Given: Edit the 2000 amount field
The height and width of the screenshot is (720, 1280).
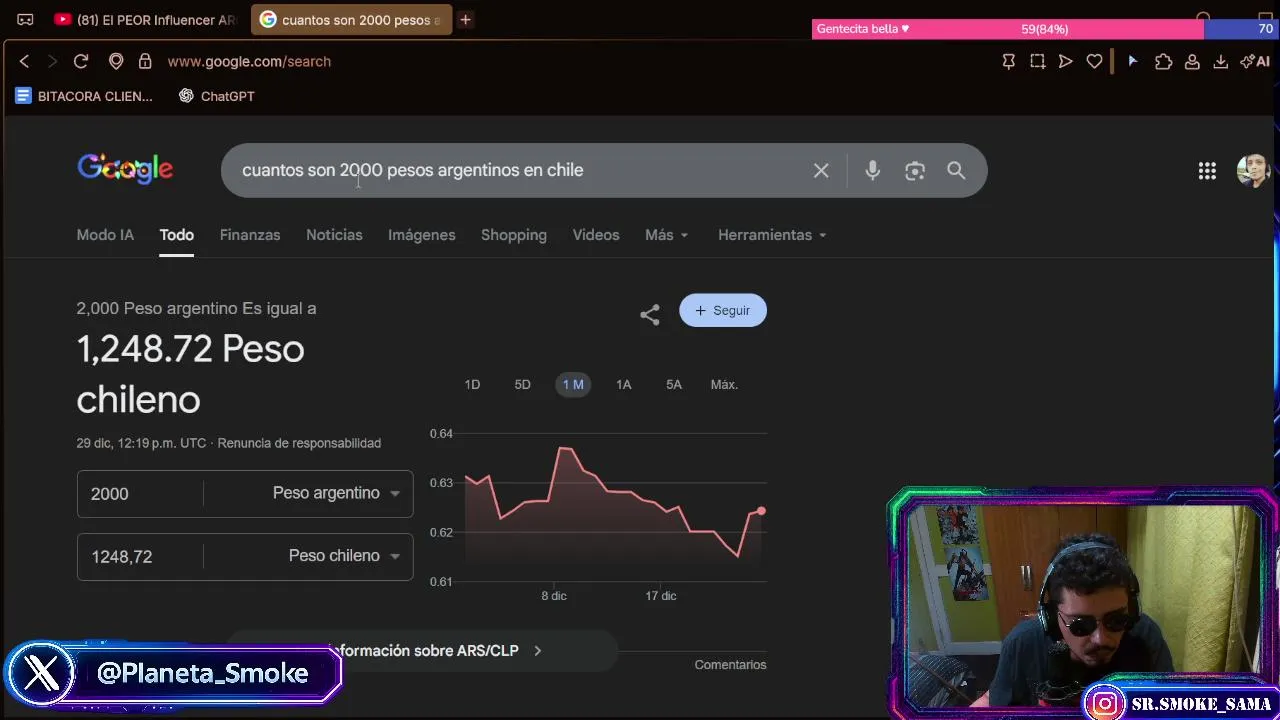Looking at the screenshot, I should [x=140, y=494].
